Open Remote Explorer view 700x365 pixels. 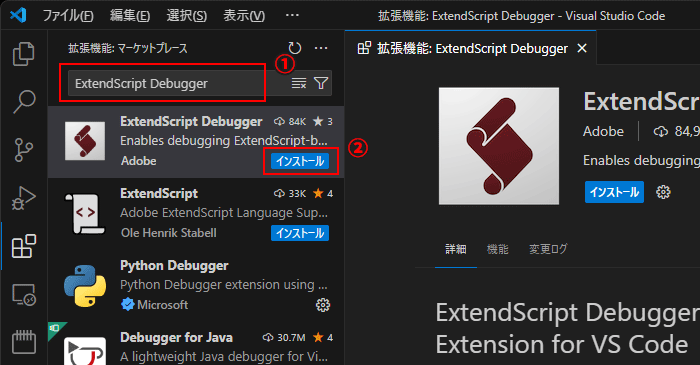(x=23, y=294)
